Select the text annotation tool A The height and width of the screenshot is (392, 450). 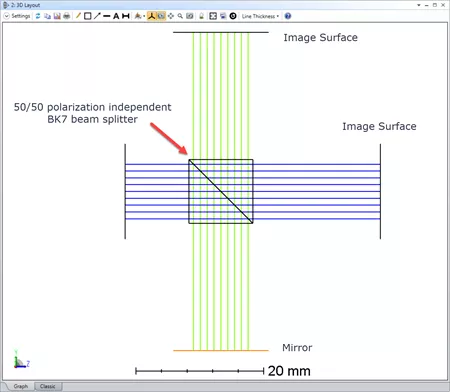(116, 16)
